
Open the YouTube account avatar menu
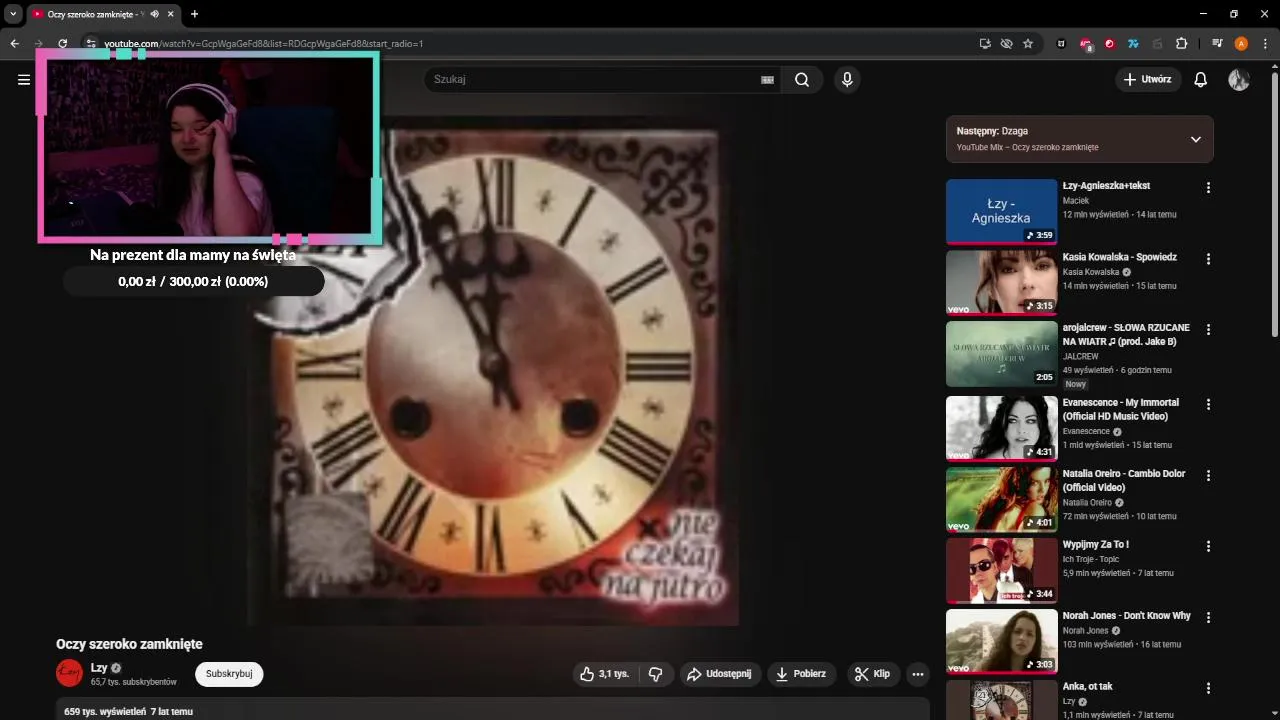[1239, 80]
